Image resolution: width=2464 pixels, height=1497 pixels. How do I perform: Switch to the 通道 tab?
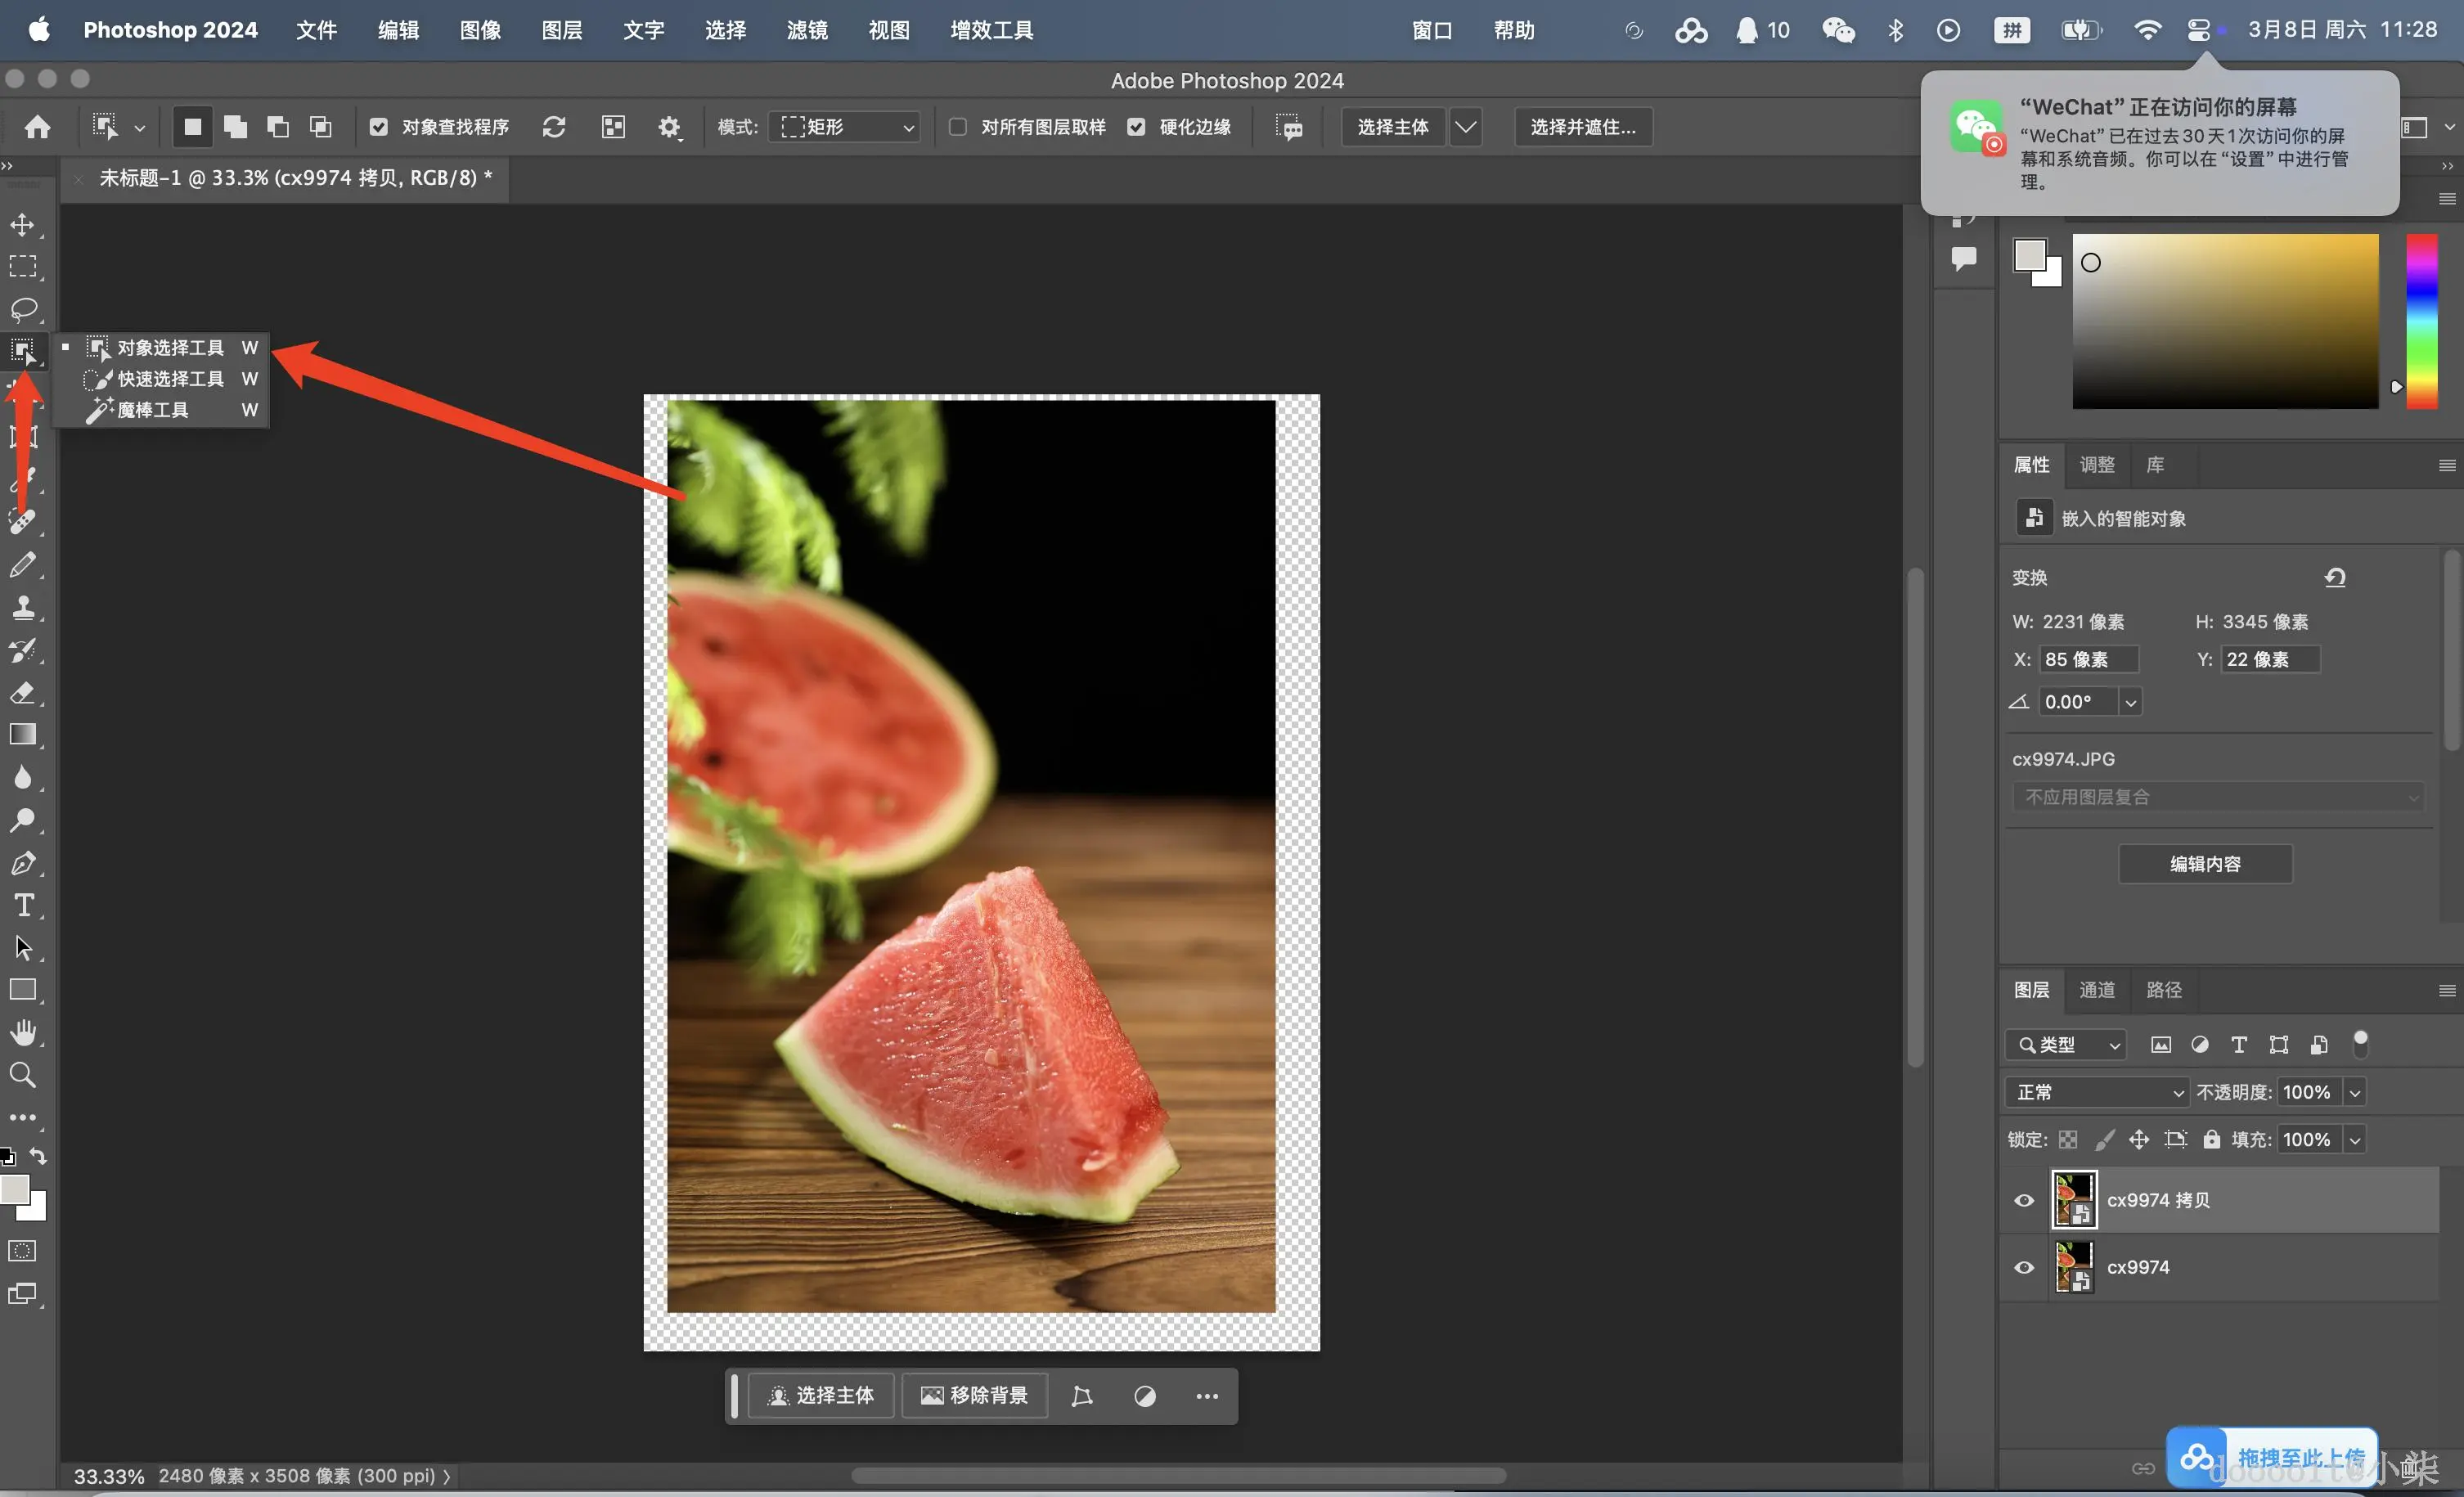click(2096, 990)
